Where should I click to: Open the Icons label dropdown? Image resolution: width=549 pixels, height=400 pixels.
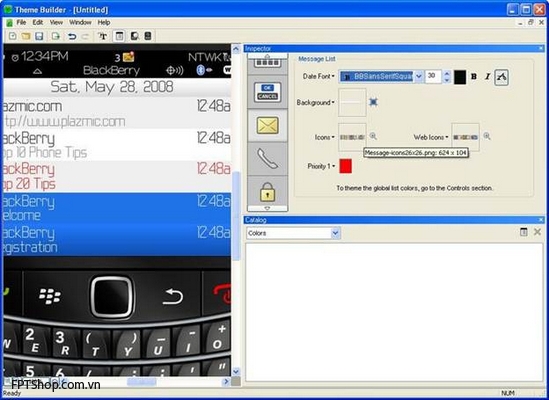tap(325, 137)
